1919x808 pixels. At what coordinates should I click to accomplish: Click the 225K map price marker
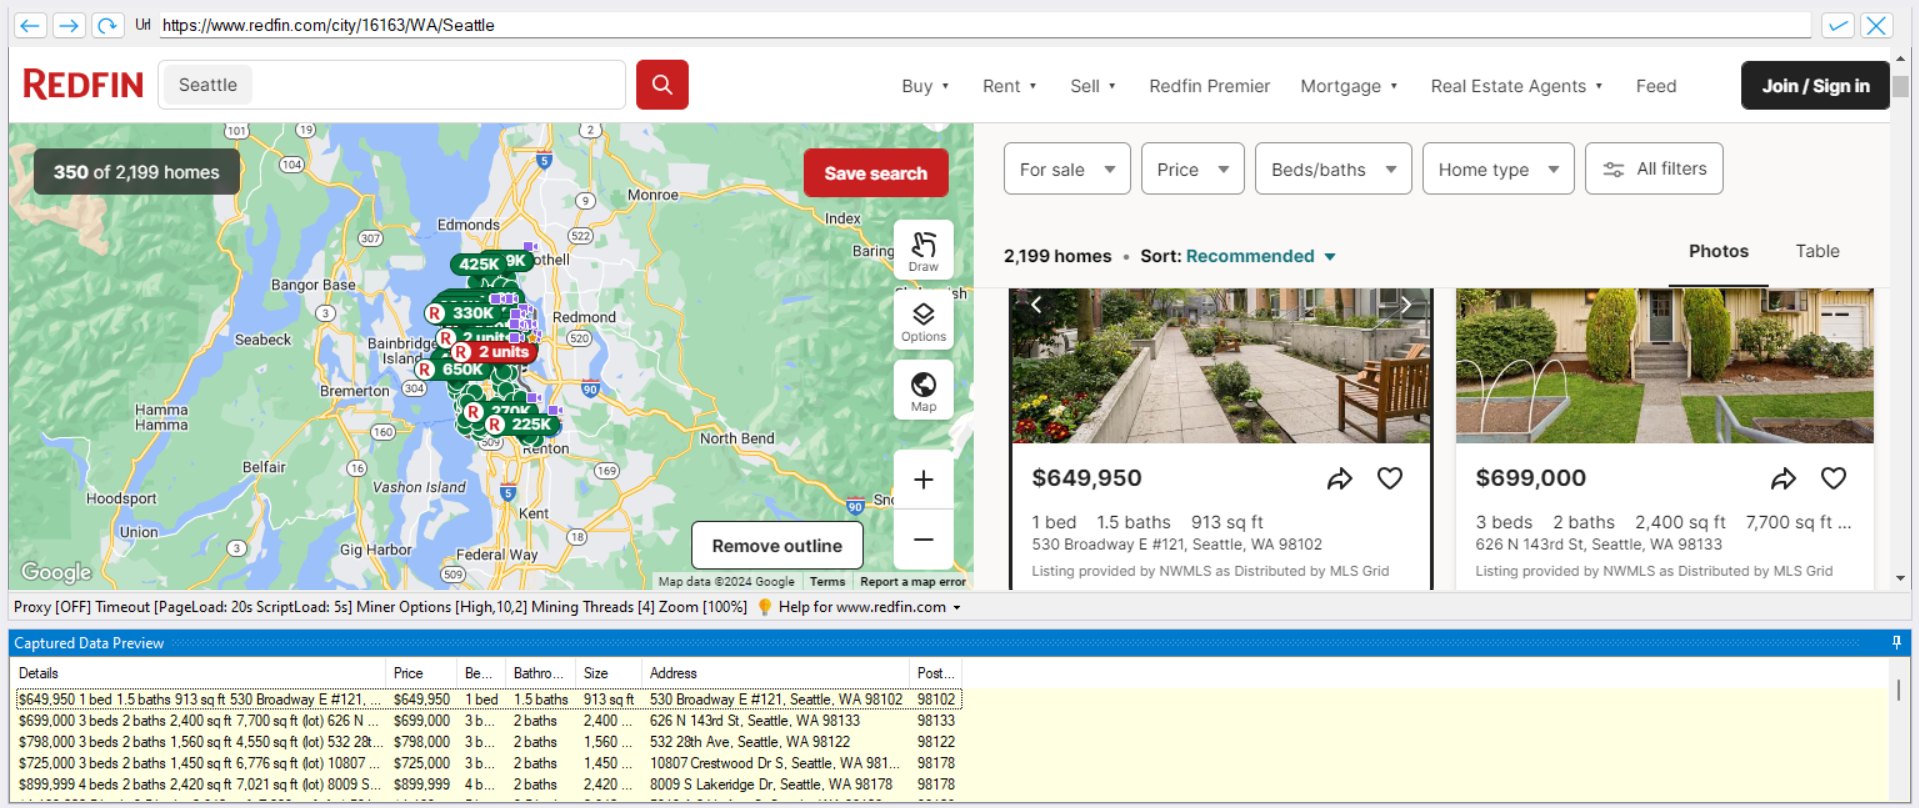[x=523, y=424]
